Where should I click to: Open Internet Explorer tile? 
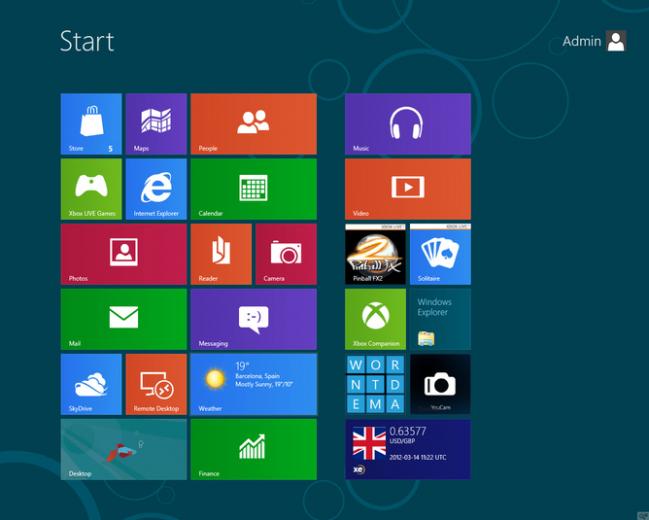156,189
